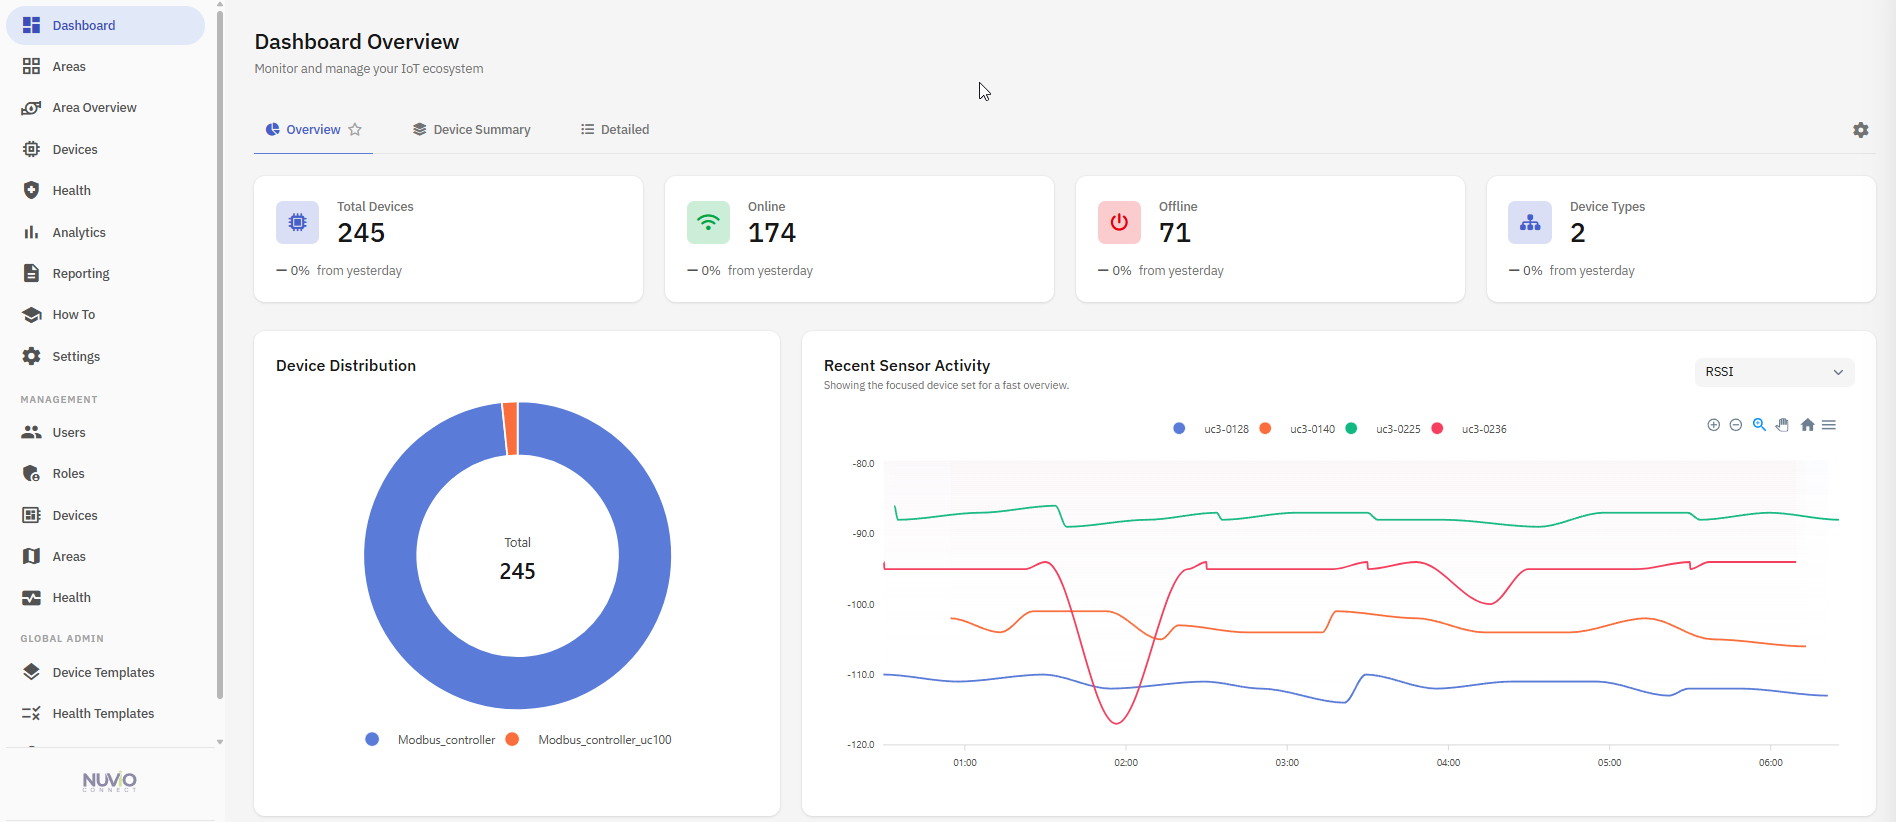Viewport: 1896px width, 822px height.
Task: Toggle the favorite star on Overview tab
Action: click(355, 130)
